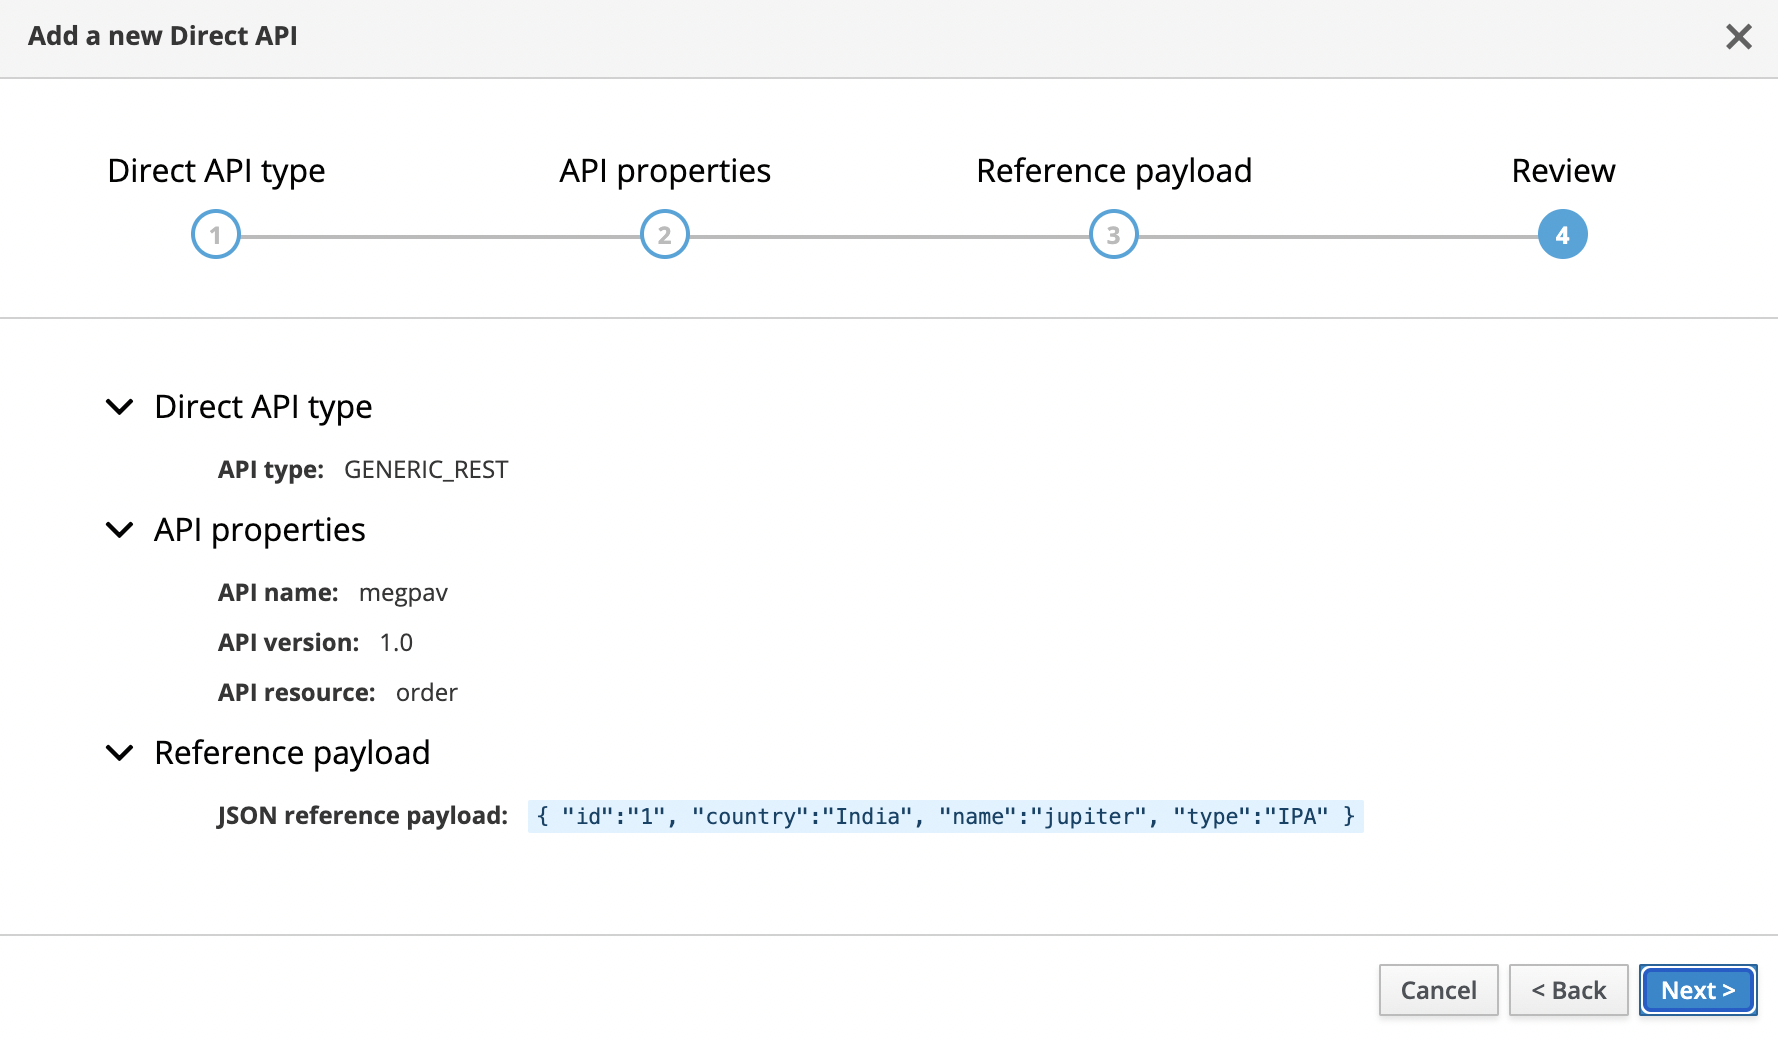
Task: Select the step 4 Review circle
Action: 1562,235
